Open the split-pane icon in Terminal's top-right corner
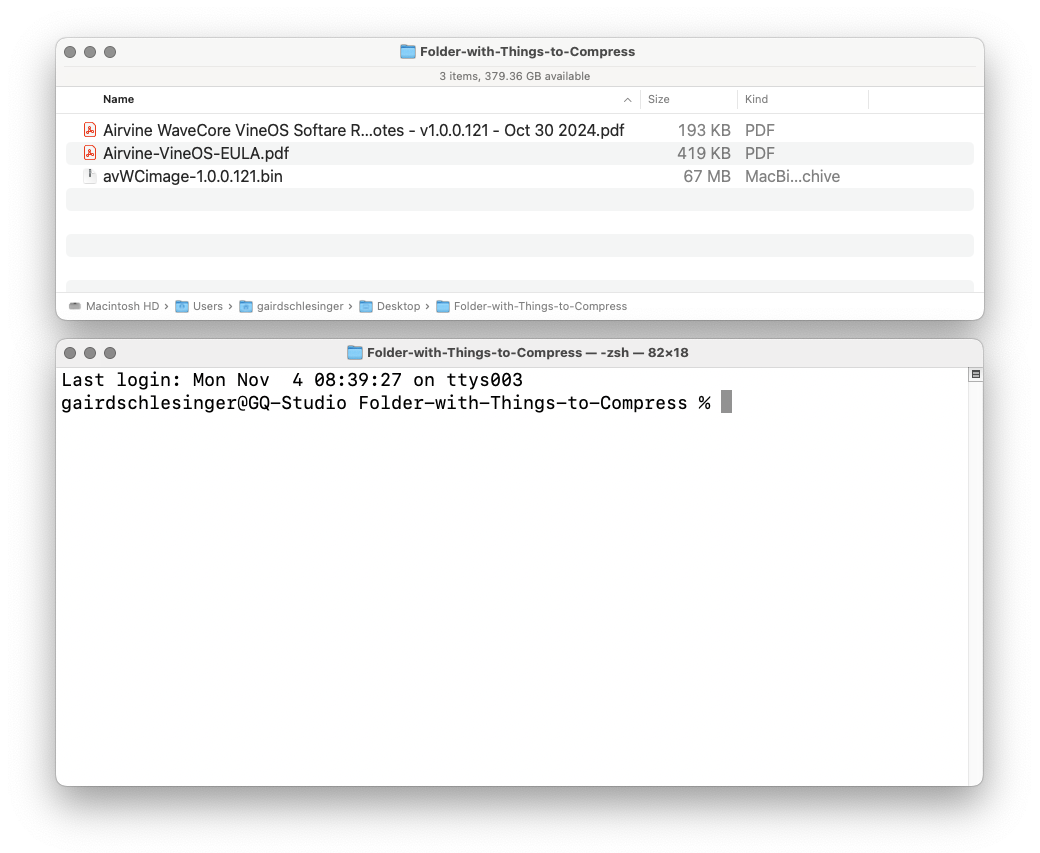 coord(976,373)
